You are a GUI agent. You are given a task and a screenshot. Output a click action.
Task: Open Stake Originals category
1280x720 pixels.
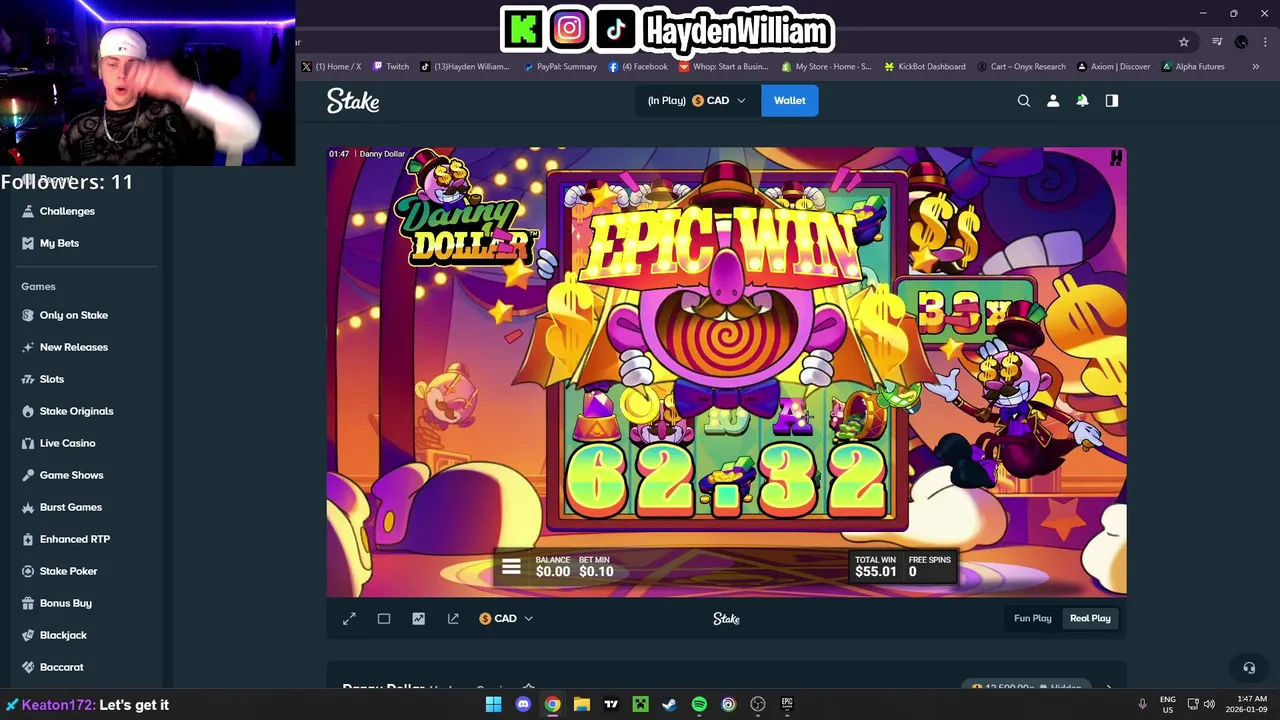[x=76, y=411]
